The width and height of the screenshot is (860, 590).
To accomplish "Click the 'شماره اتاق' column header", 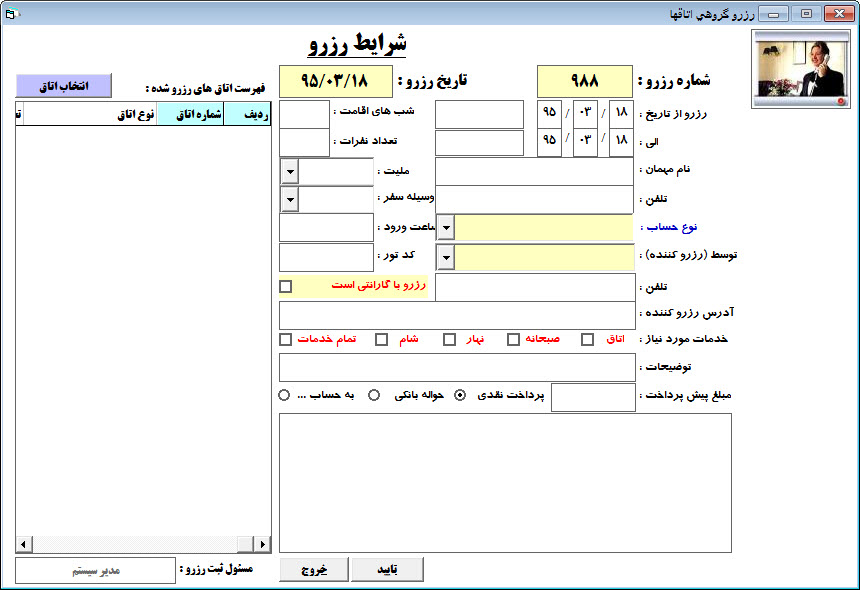I will coord(190,114).
